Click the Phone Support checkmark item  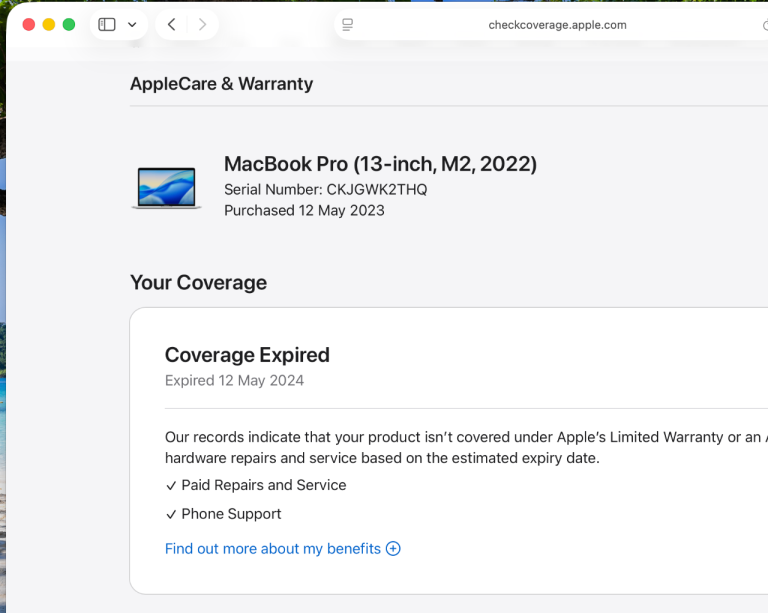(x=223, y=514)
